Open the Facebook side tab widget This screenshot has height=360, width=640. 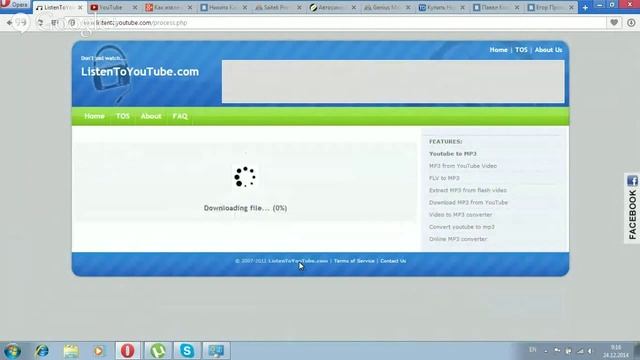[632, 208]
